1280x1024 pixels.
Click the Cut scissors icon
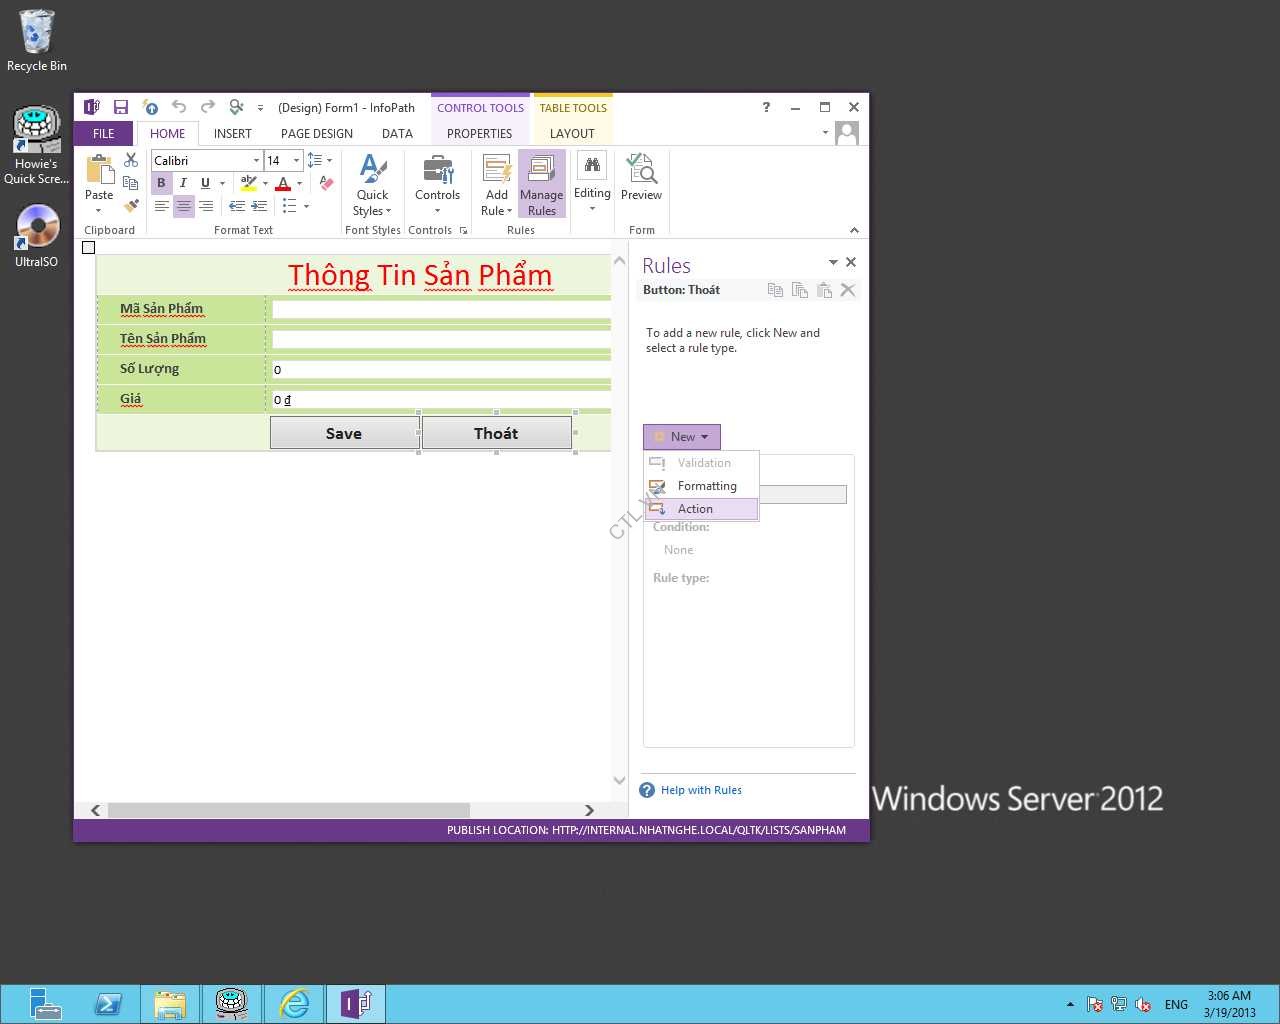[x=131, y=160]
